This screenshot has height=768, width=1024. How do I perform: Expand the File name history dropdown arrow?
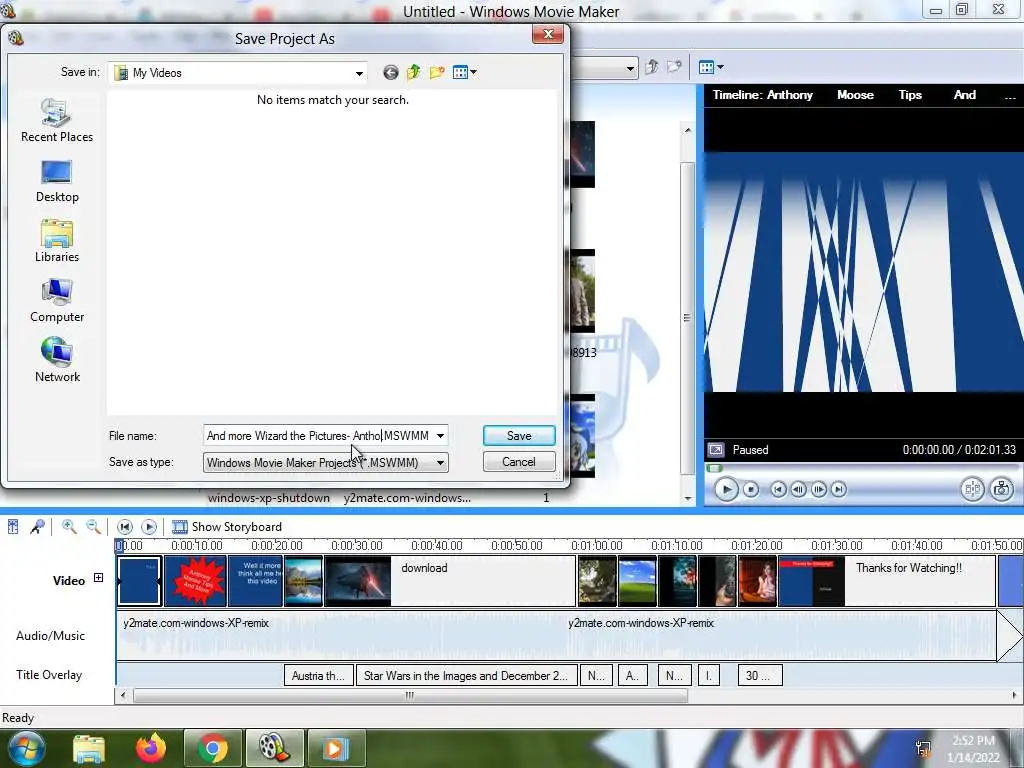[x=441, y=436]
